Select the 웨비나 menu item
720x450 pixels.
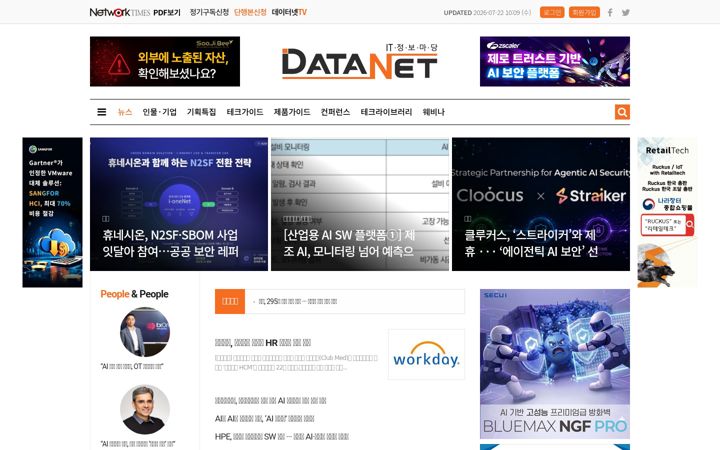point(433,112)
